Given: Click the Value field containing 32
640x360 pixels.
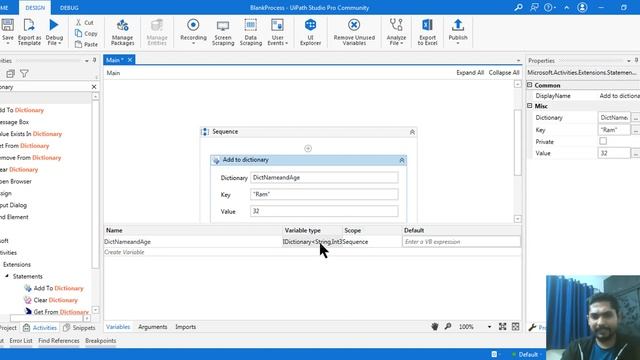Looking at the screenshot, I should click(x=324, y=211).
